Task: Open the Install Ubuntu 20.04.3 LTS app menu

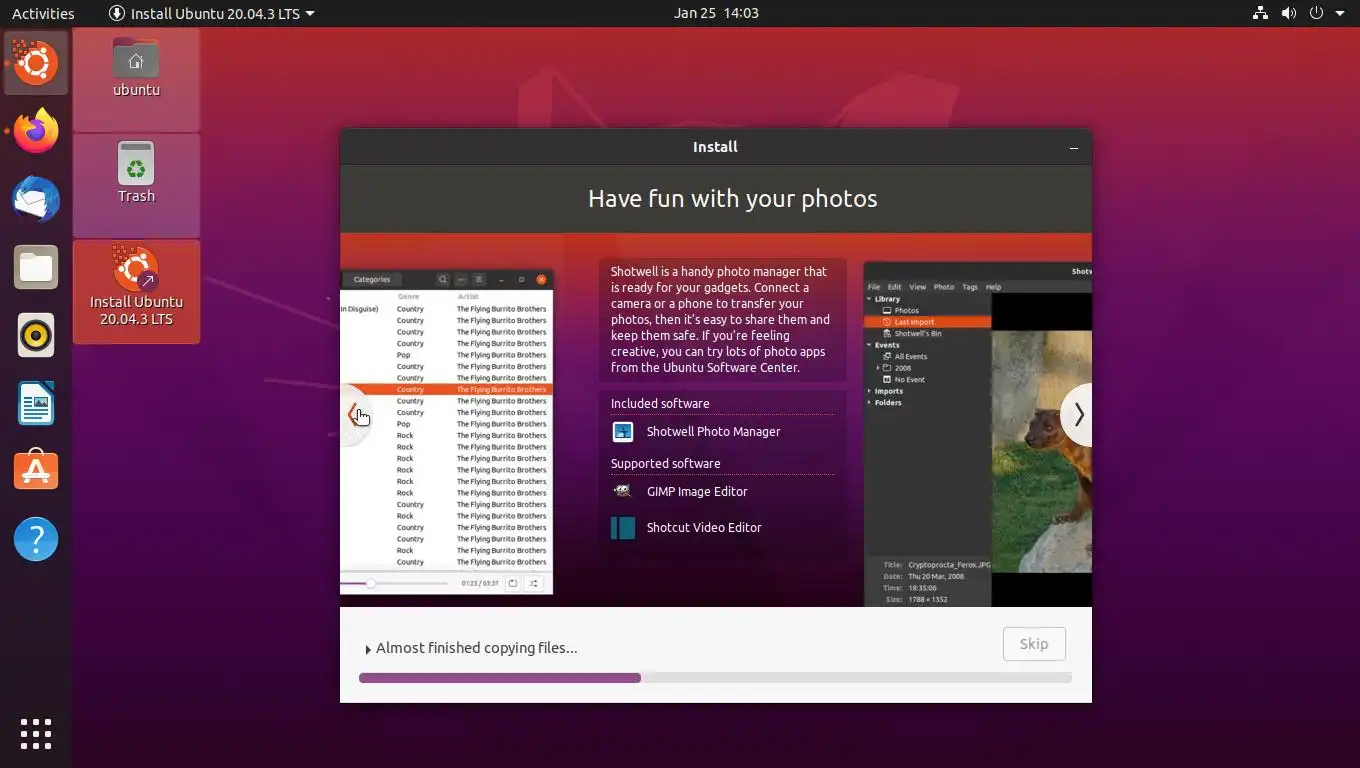Action: pyautogui.click(x=212, y=13)
